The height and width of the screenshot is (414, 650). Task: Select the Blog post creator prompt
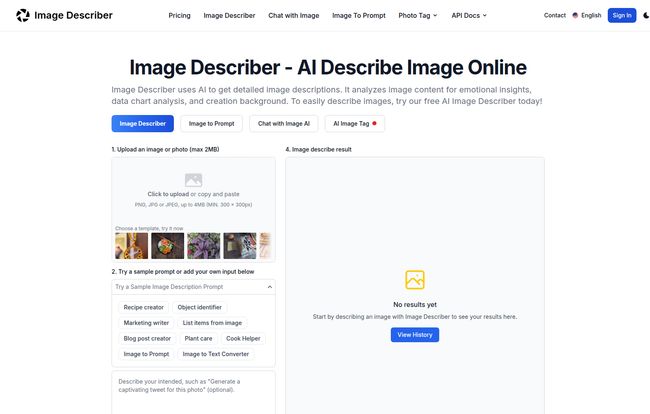[147, 339]
